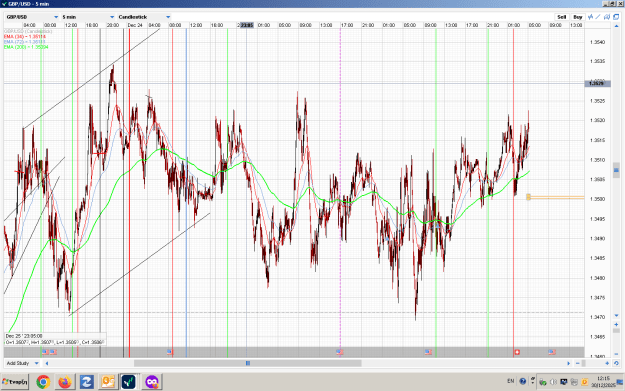The height and width of the screenshot is (391, 625).
Task: Click the Sell button
Action: pos(562,17)
